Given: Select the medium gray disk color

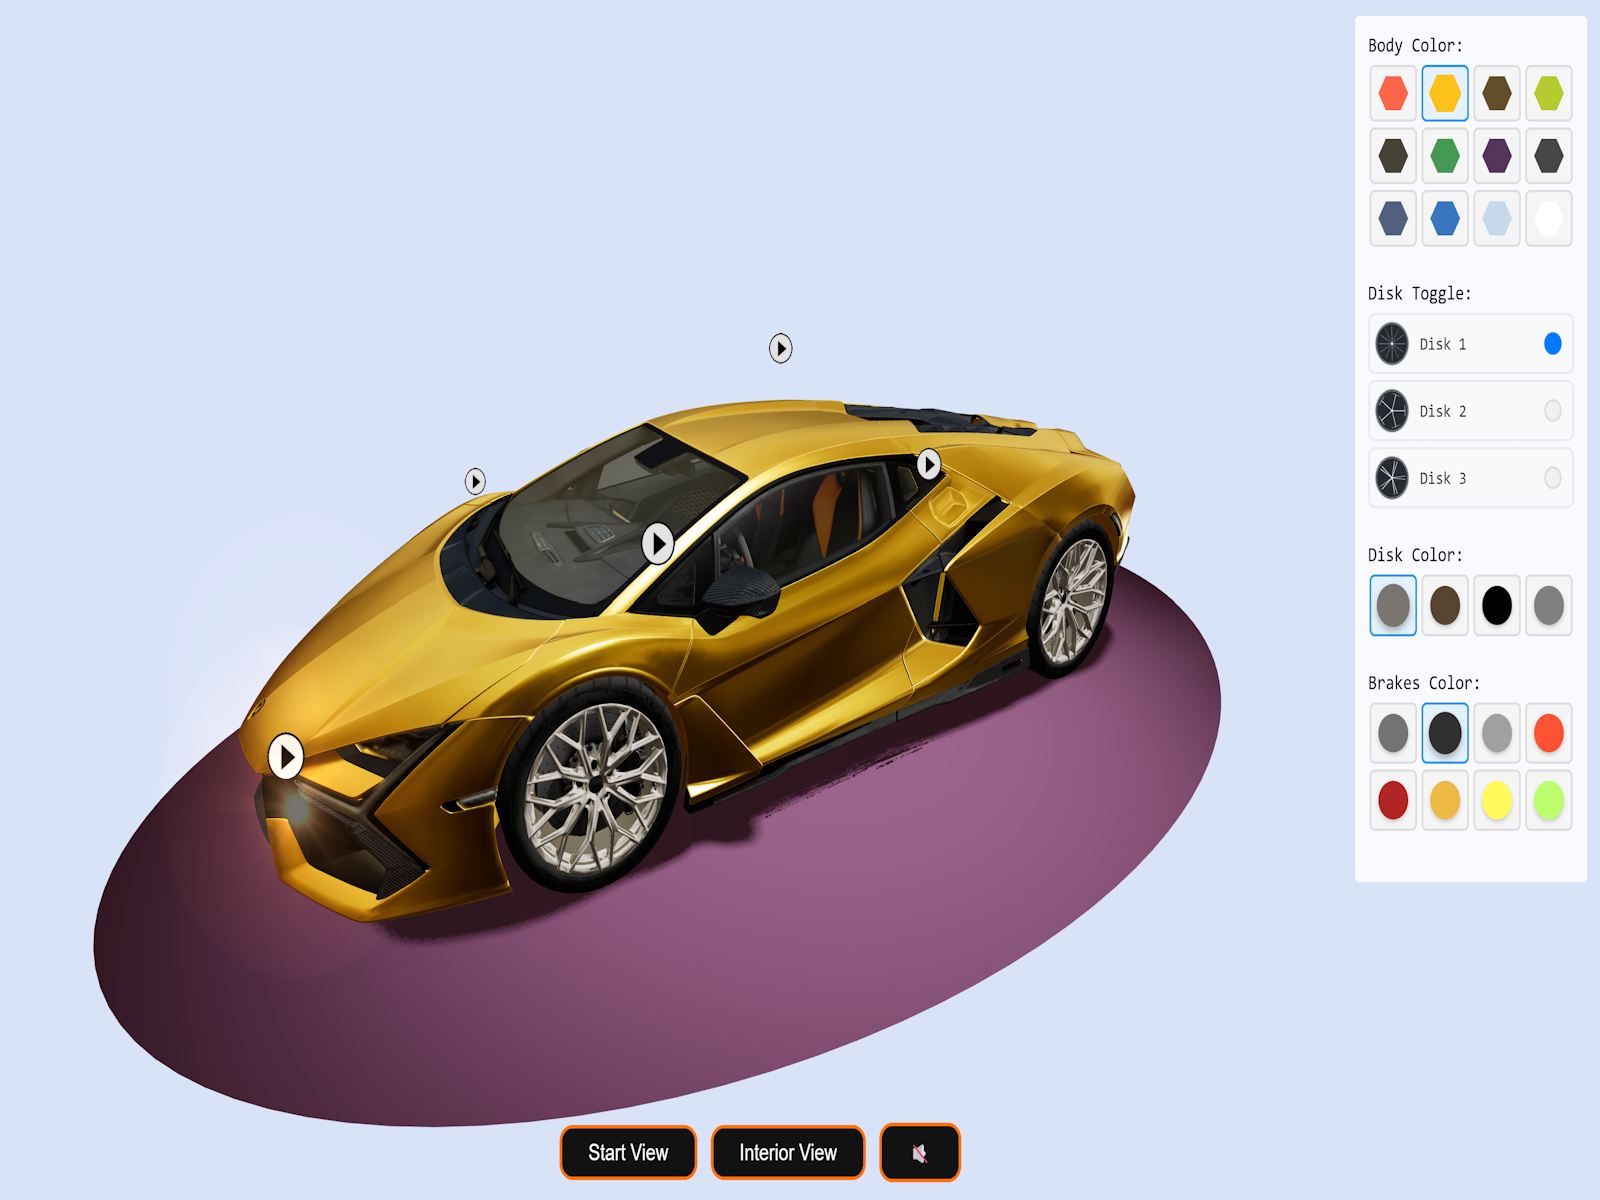Looking at the screenshot, I should (1549, 605).
